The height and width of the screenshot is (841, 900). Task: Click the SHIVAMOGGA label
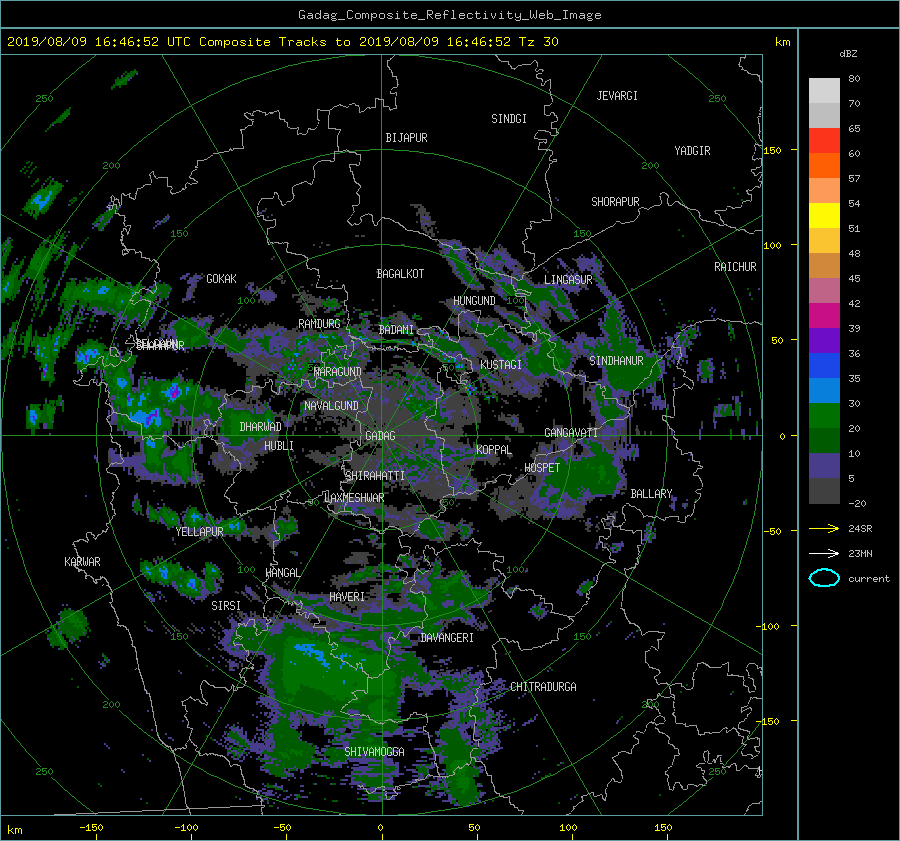(x=374, y=752)
